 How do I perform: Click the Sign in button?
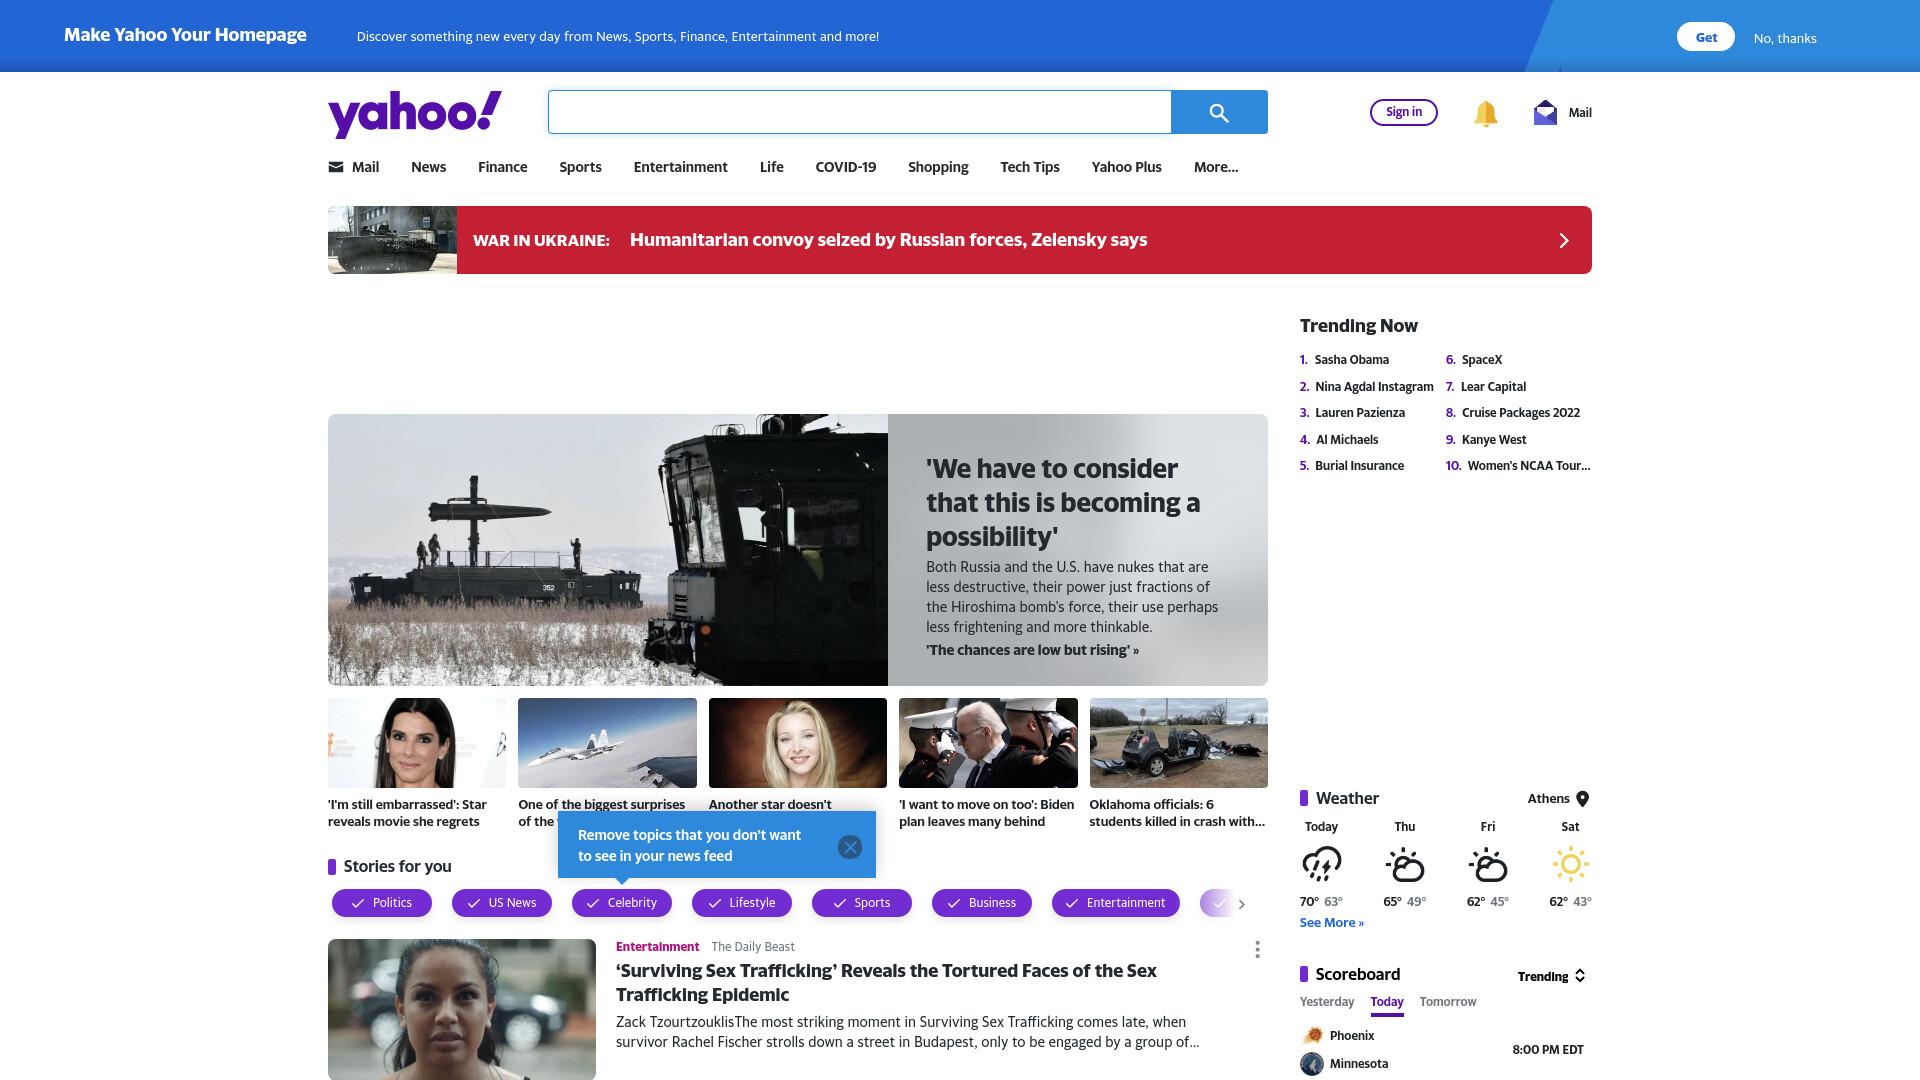(x=1404, y=112)
